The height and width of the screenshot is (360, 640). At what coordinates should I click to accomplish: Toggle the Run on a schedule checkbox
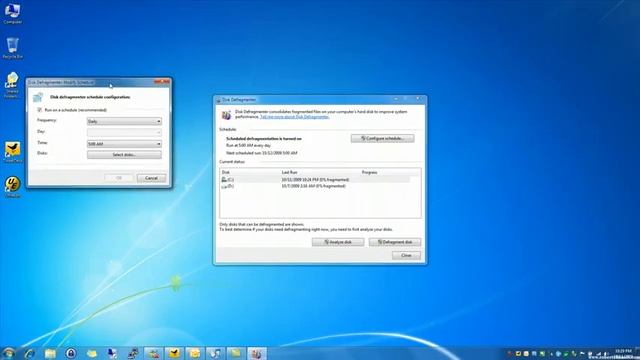coord(40,110)
